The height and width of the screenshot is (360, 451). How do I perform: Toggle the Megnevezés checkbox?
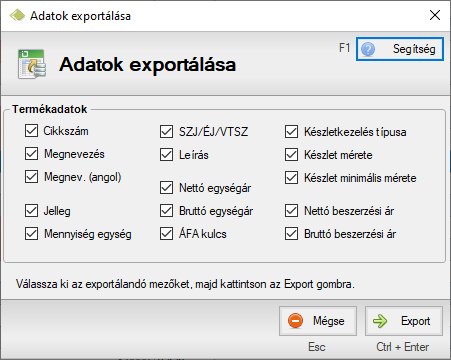coord(31,154)
